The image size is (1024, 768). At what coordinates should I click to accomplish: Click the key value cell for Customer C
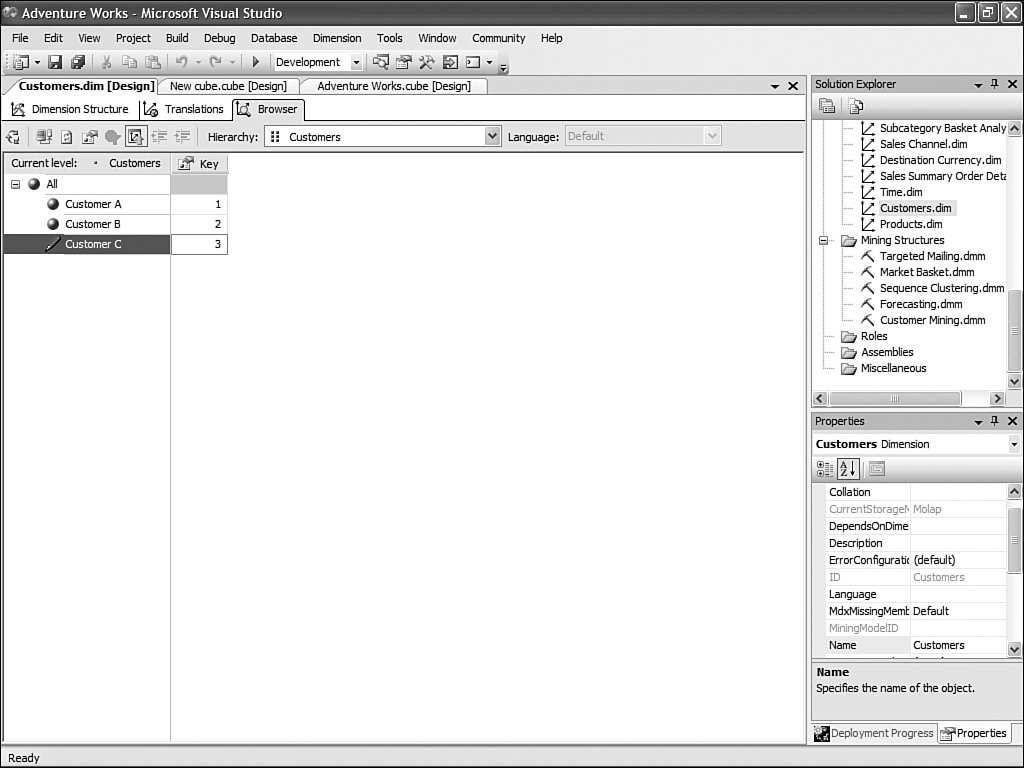pos(199,244)
